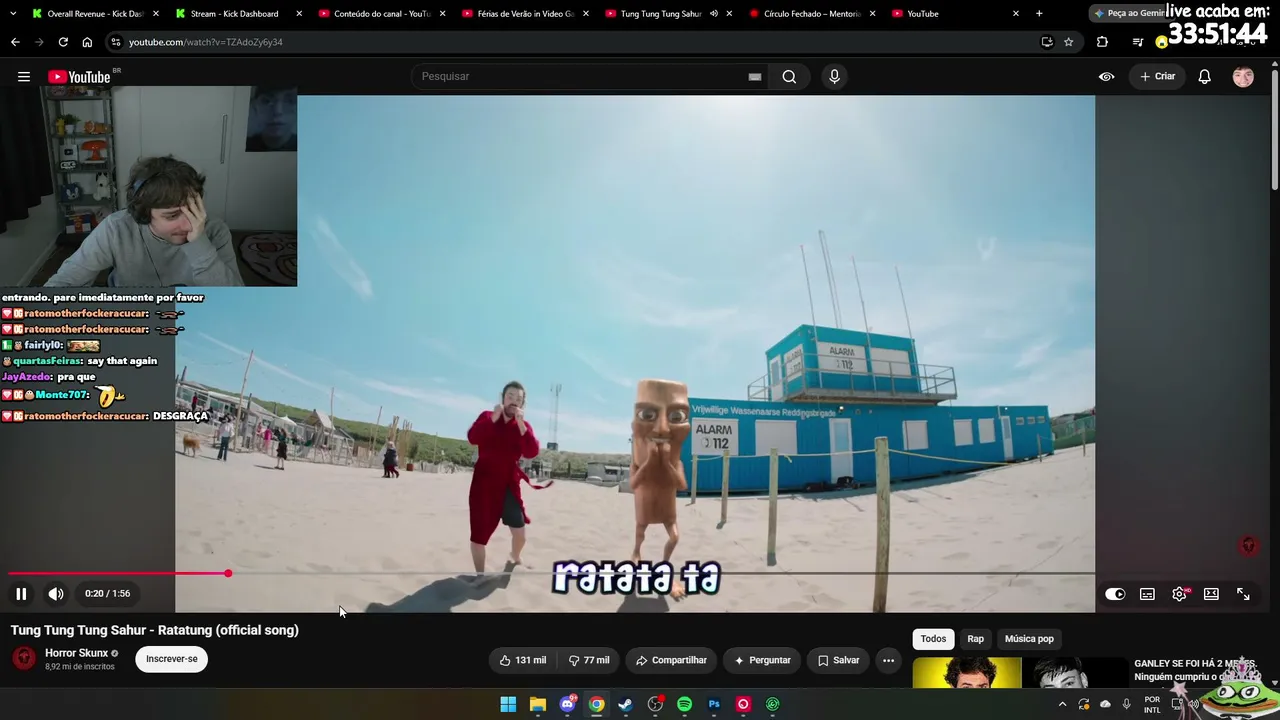The image size is (1280, 720).
Task: Reload the current page
Action: (x=63, y=42)
